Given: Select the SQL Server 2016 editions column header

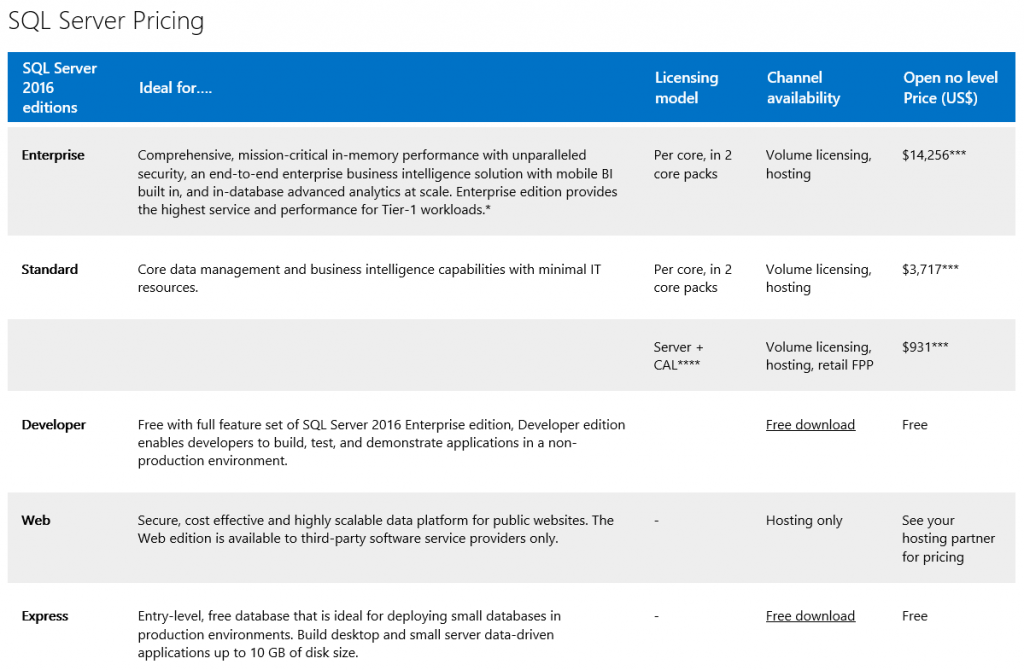Looking at the screenshot, I should (60, 87).
